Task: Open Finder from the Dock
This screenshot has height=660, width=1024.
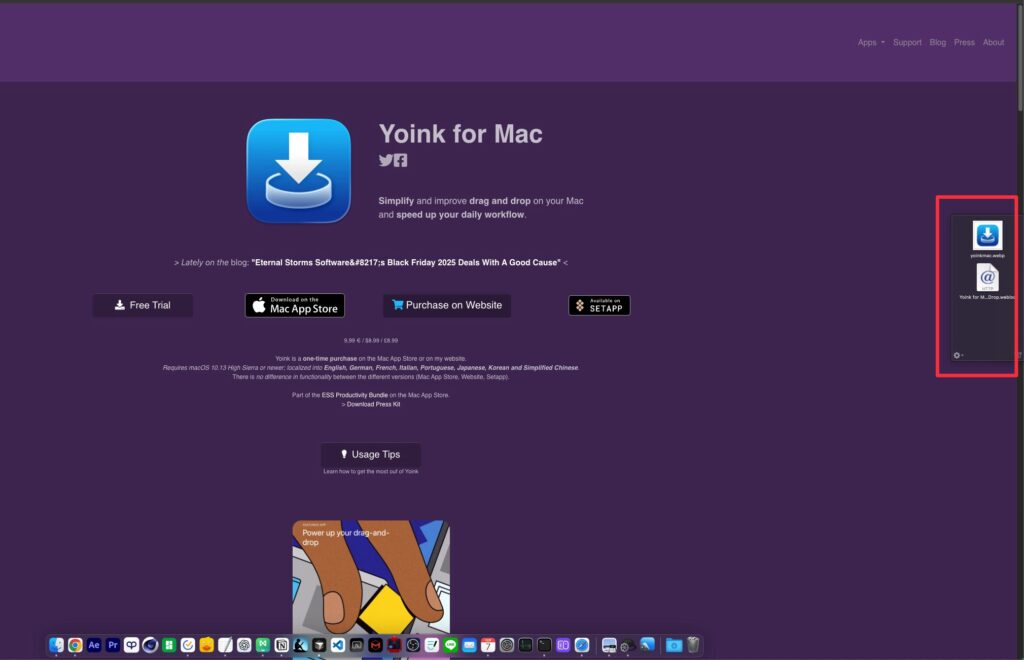Action: (56, 646)
